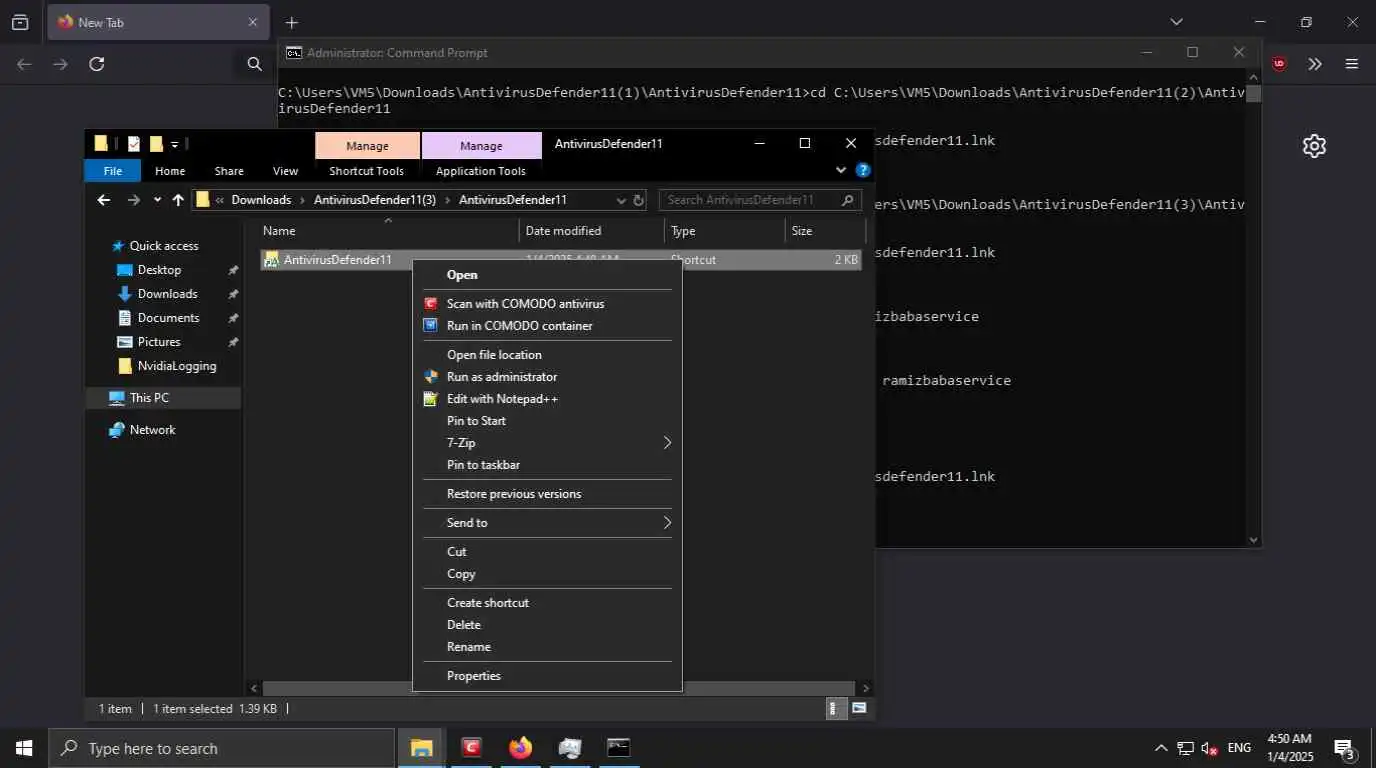Click Explorer back arrow
The width and height of the screenshot is (1376, 768).
tap(104, 200)
